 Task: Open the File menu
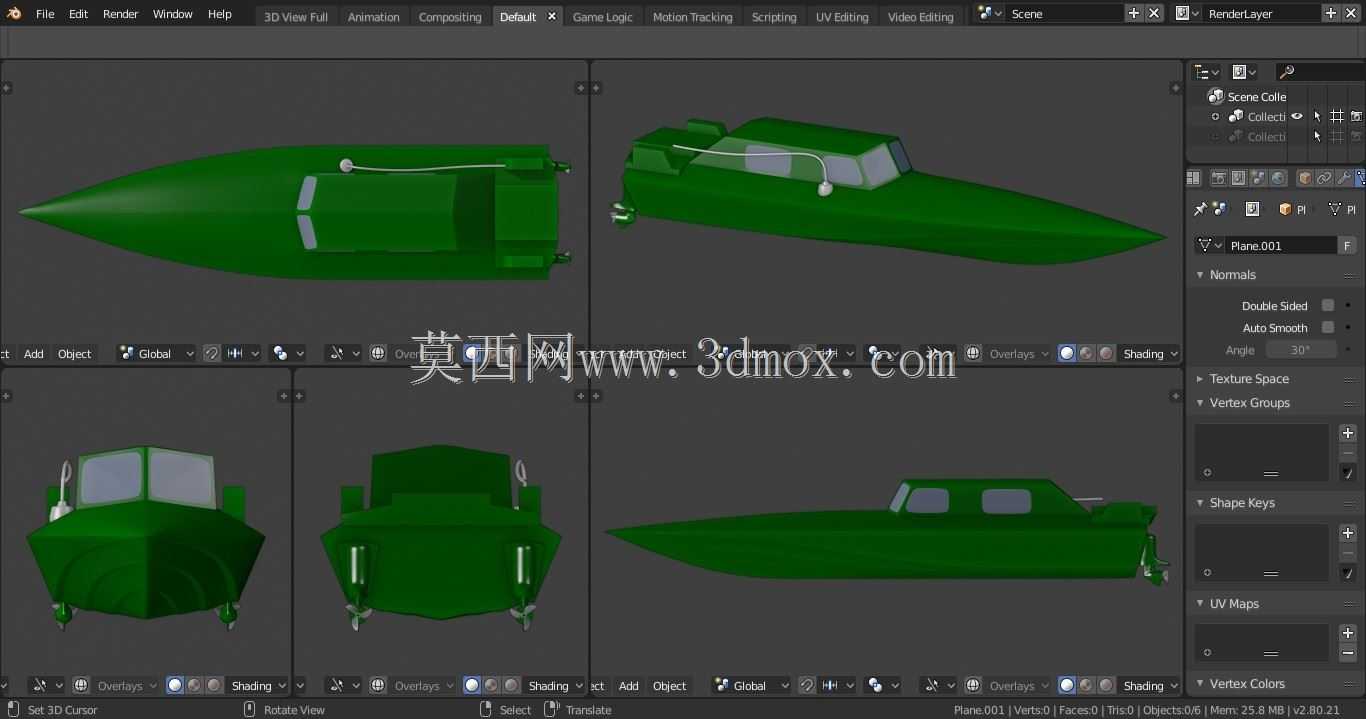coord(45,14)
